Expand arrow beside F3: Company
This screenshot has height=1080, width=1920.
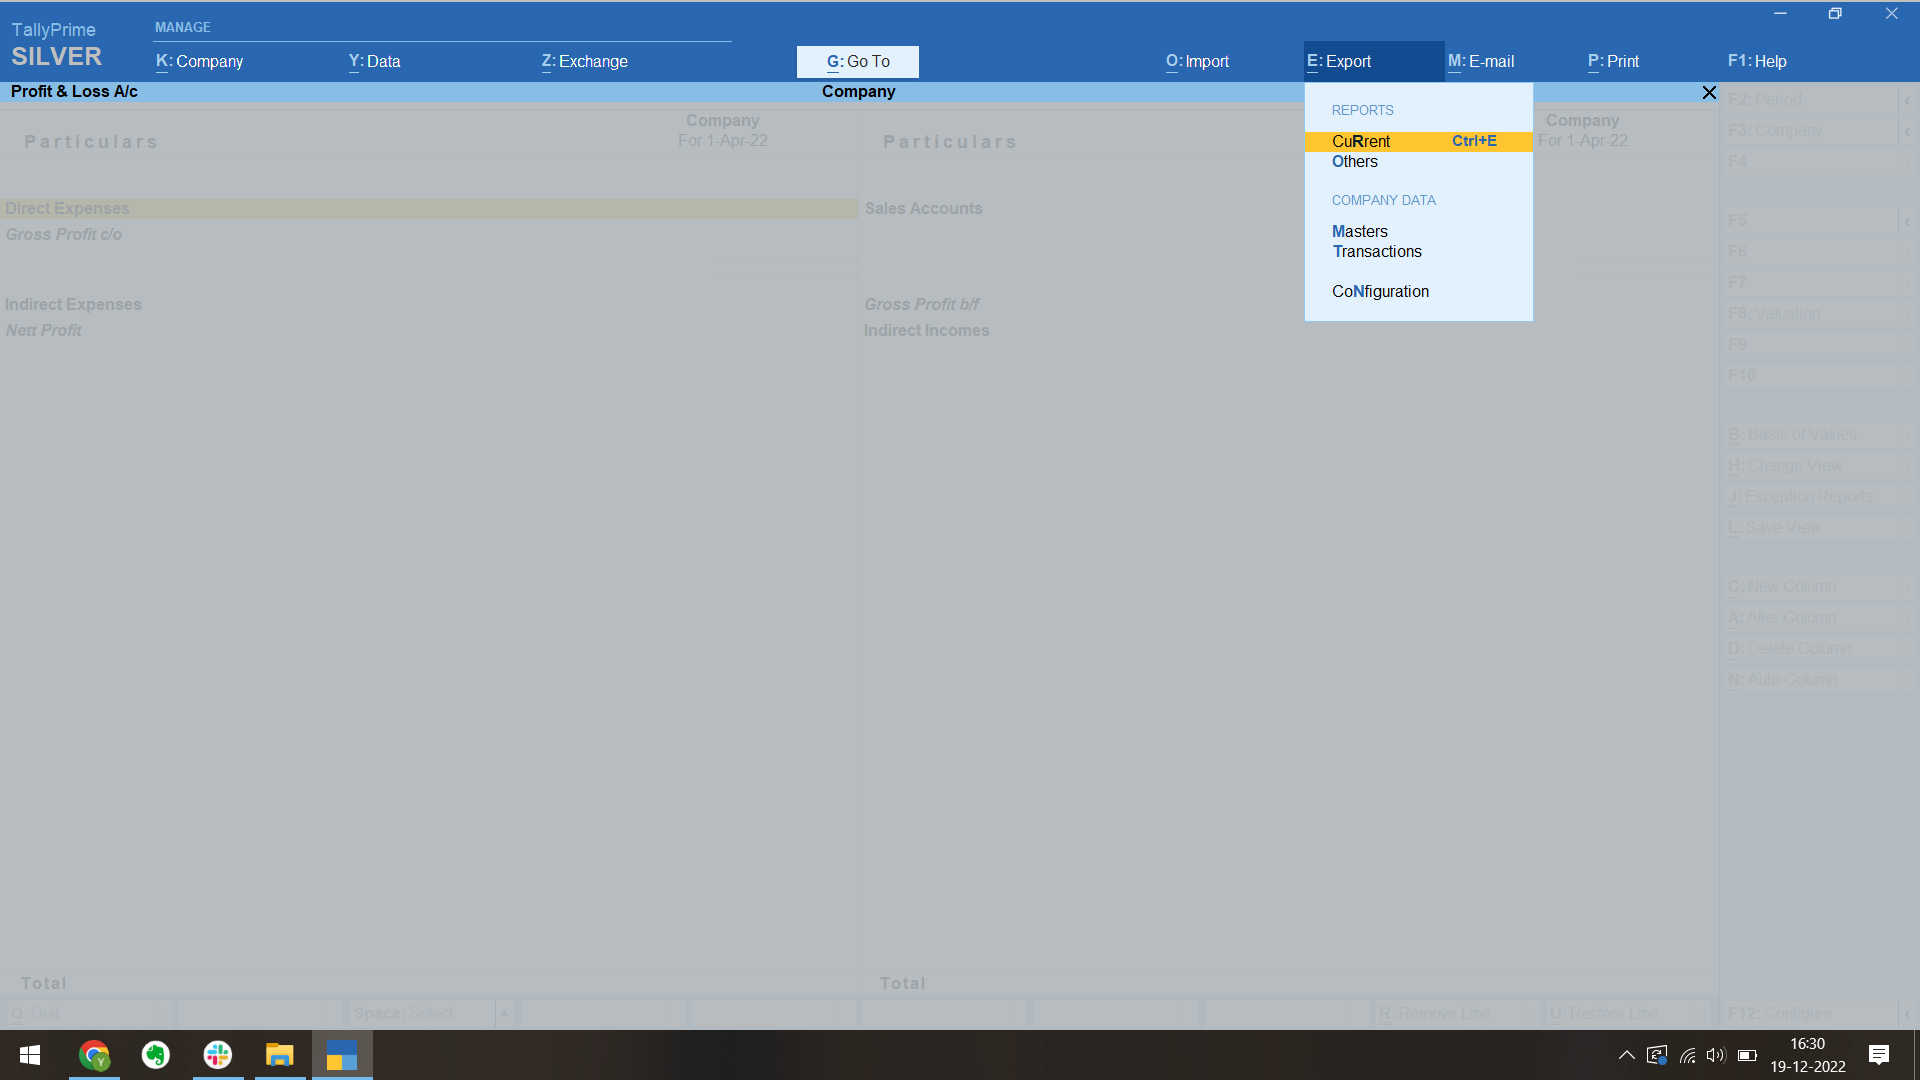[1908, 131]
